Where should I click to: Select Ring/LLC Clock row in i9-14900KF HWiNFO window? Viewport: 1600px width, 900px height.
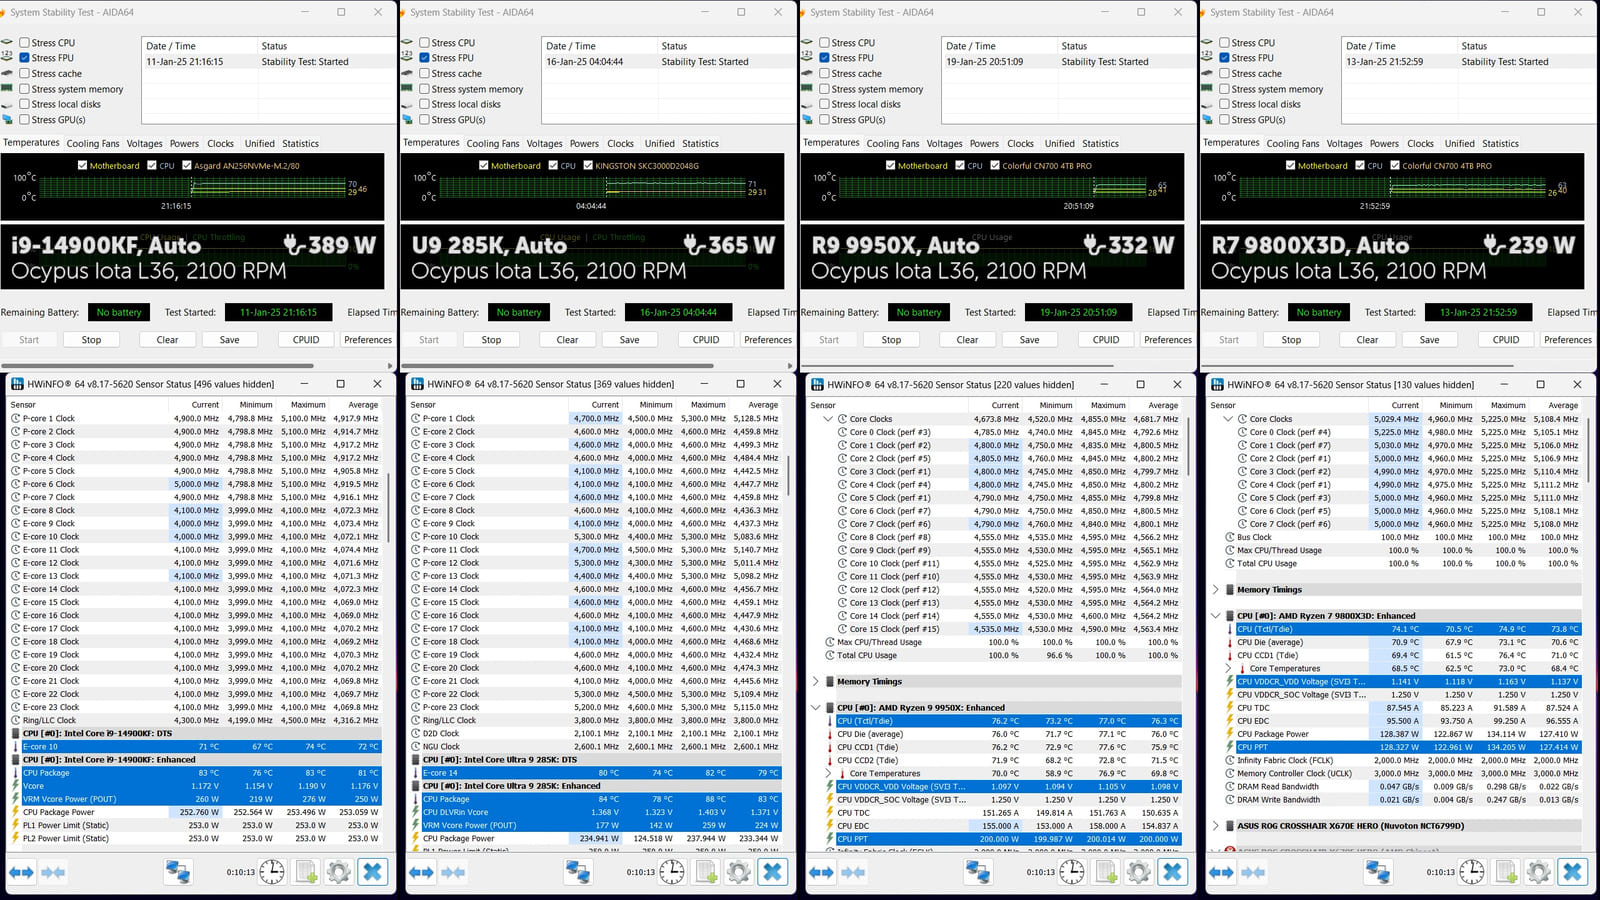tap(195, 720)
